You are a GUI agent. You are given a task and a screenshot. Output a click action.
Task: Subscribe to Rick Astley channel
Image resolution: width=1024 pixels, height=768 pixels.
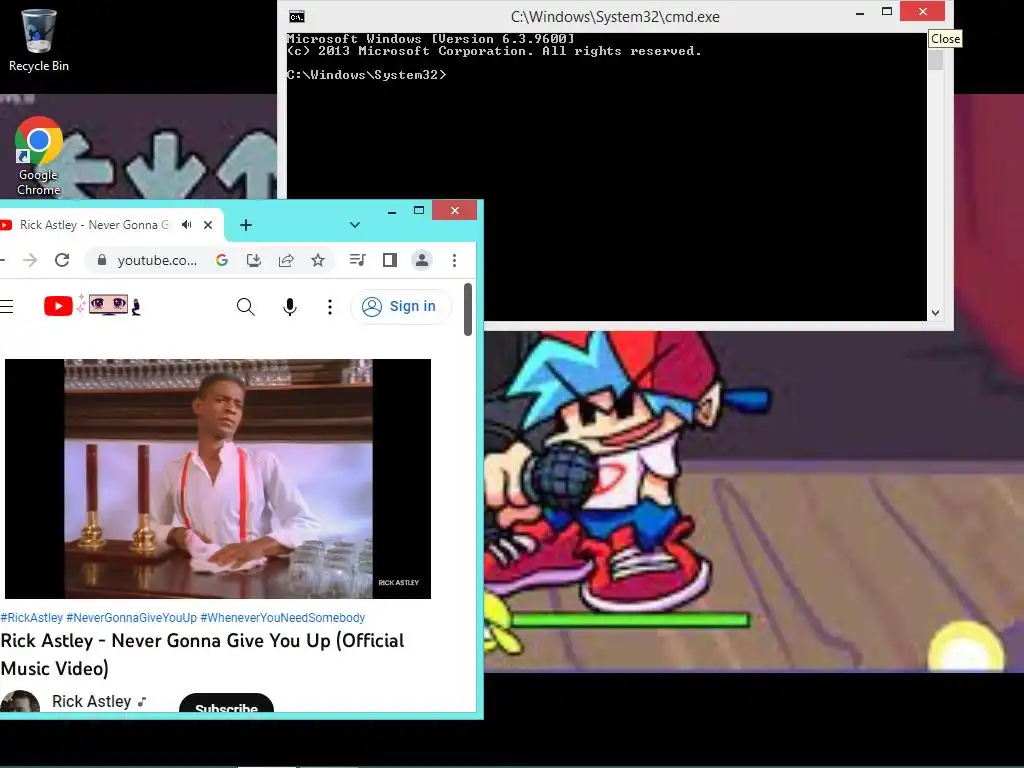226,704
